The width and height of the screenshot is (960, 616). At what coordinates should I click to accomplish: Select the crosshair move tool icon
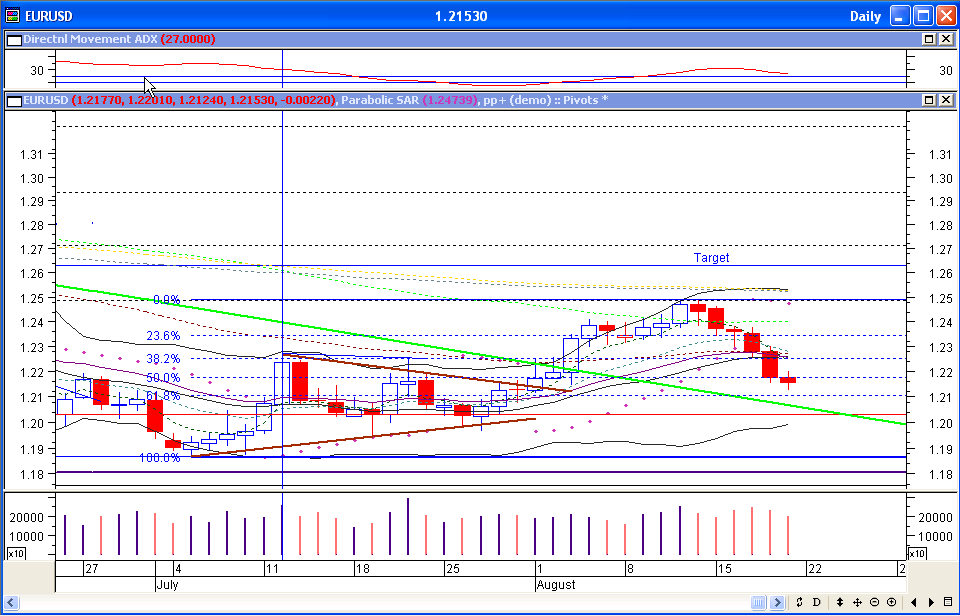[857, 603]
